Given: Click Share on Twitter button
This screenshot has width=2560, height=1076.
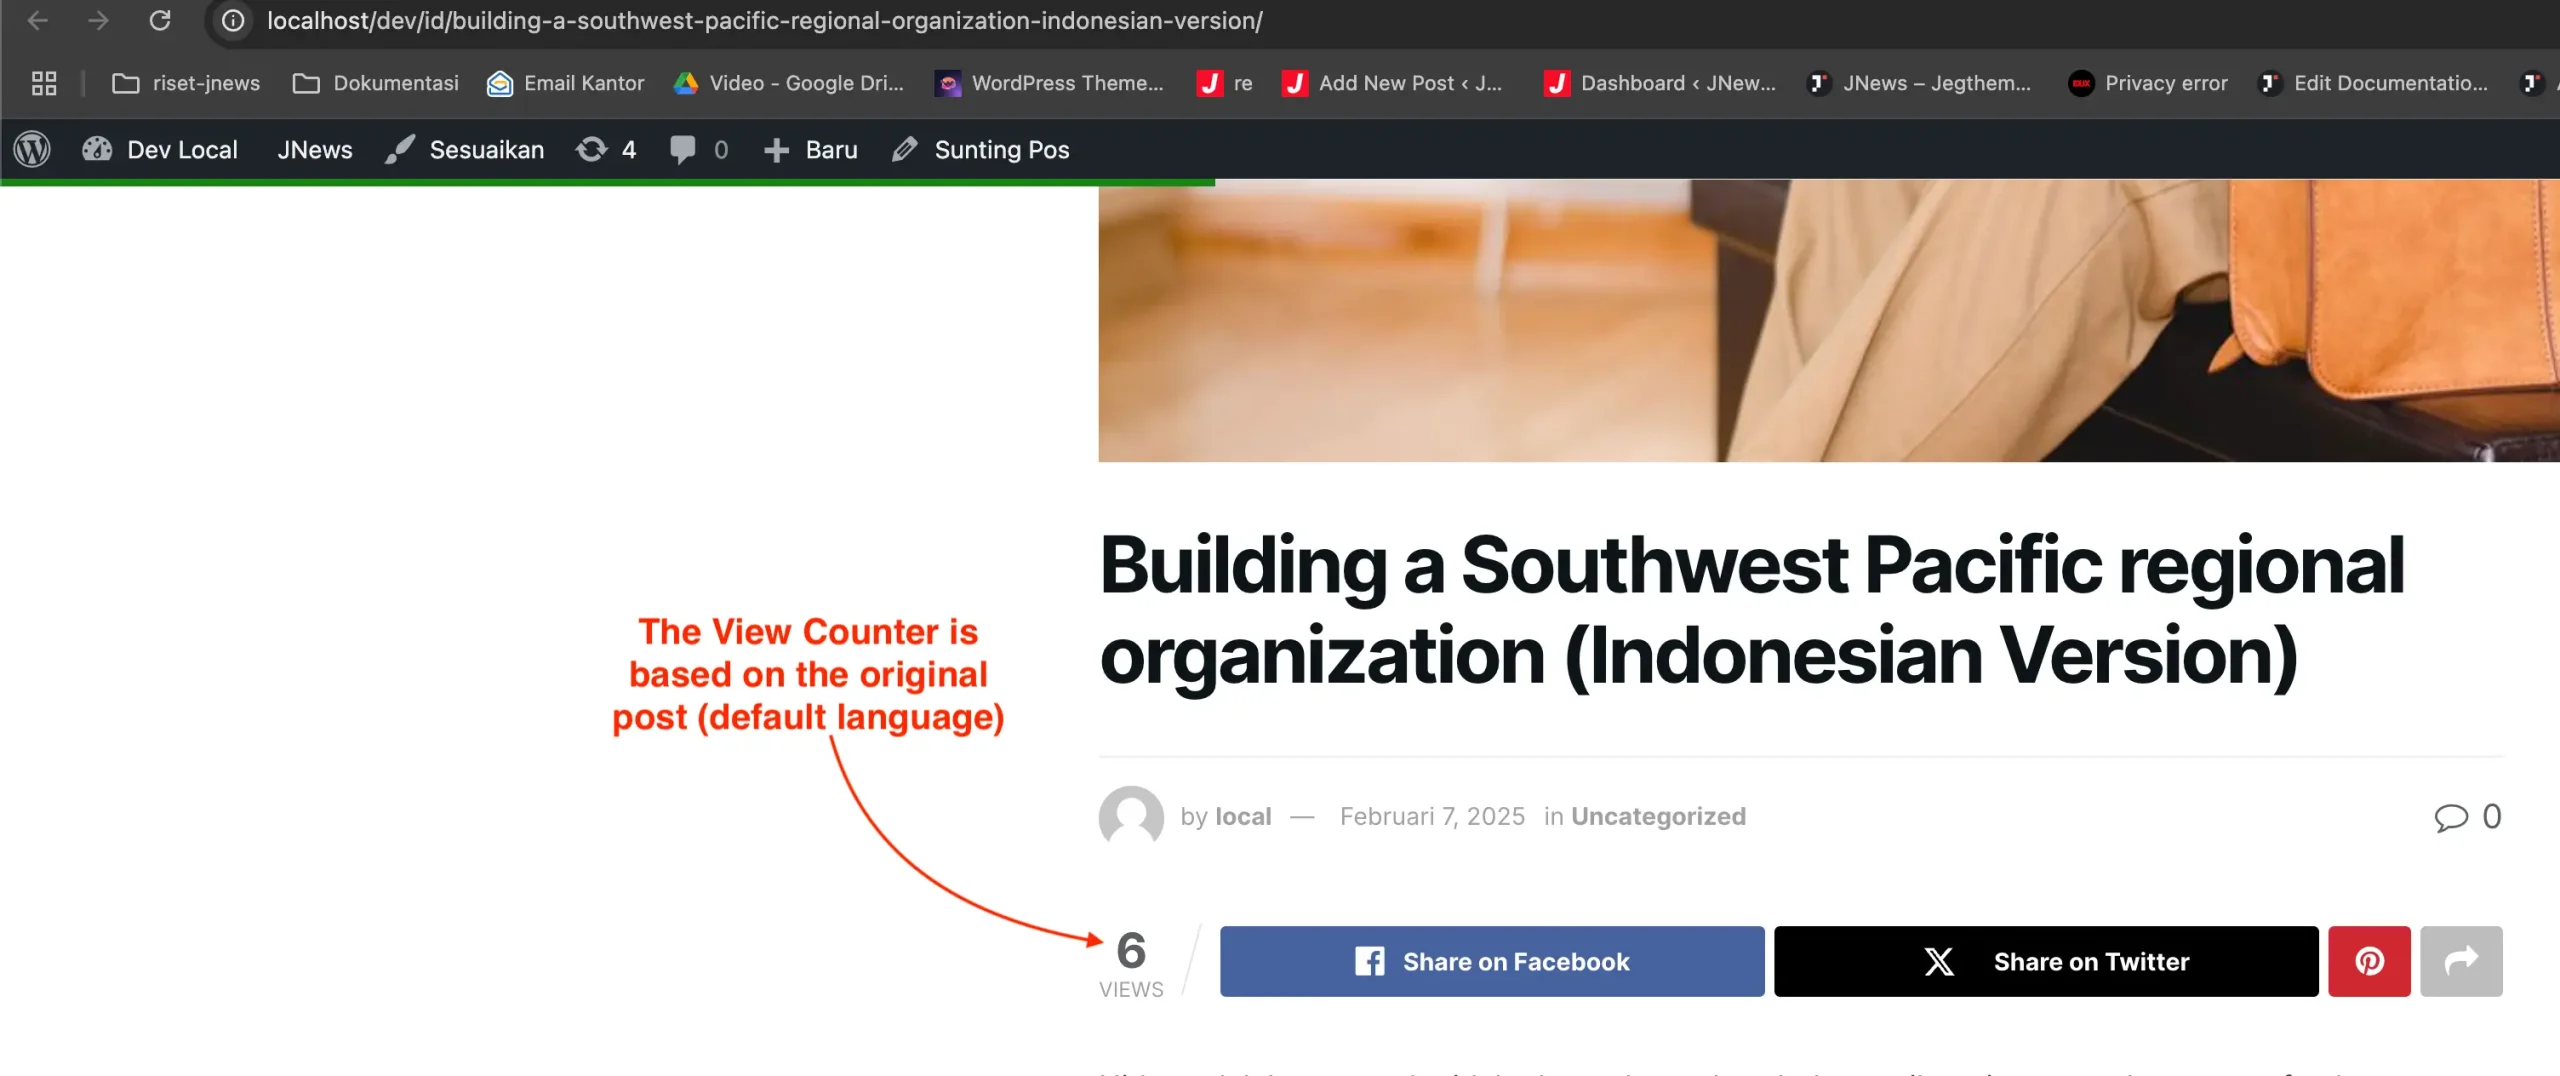Looking at the screenshot, I should click(x=2046, y=961).
